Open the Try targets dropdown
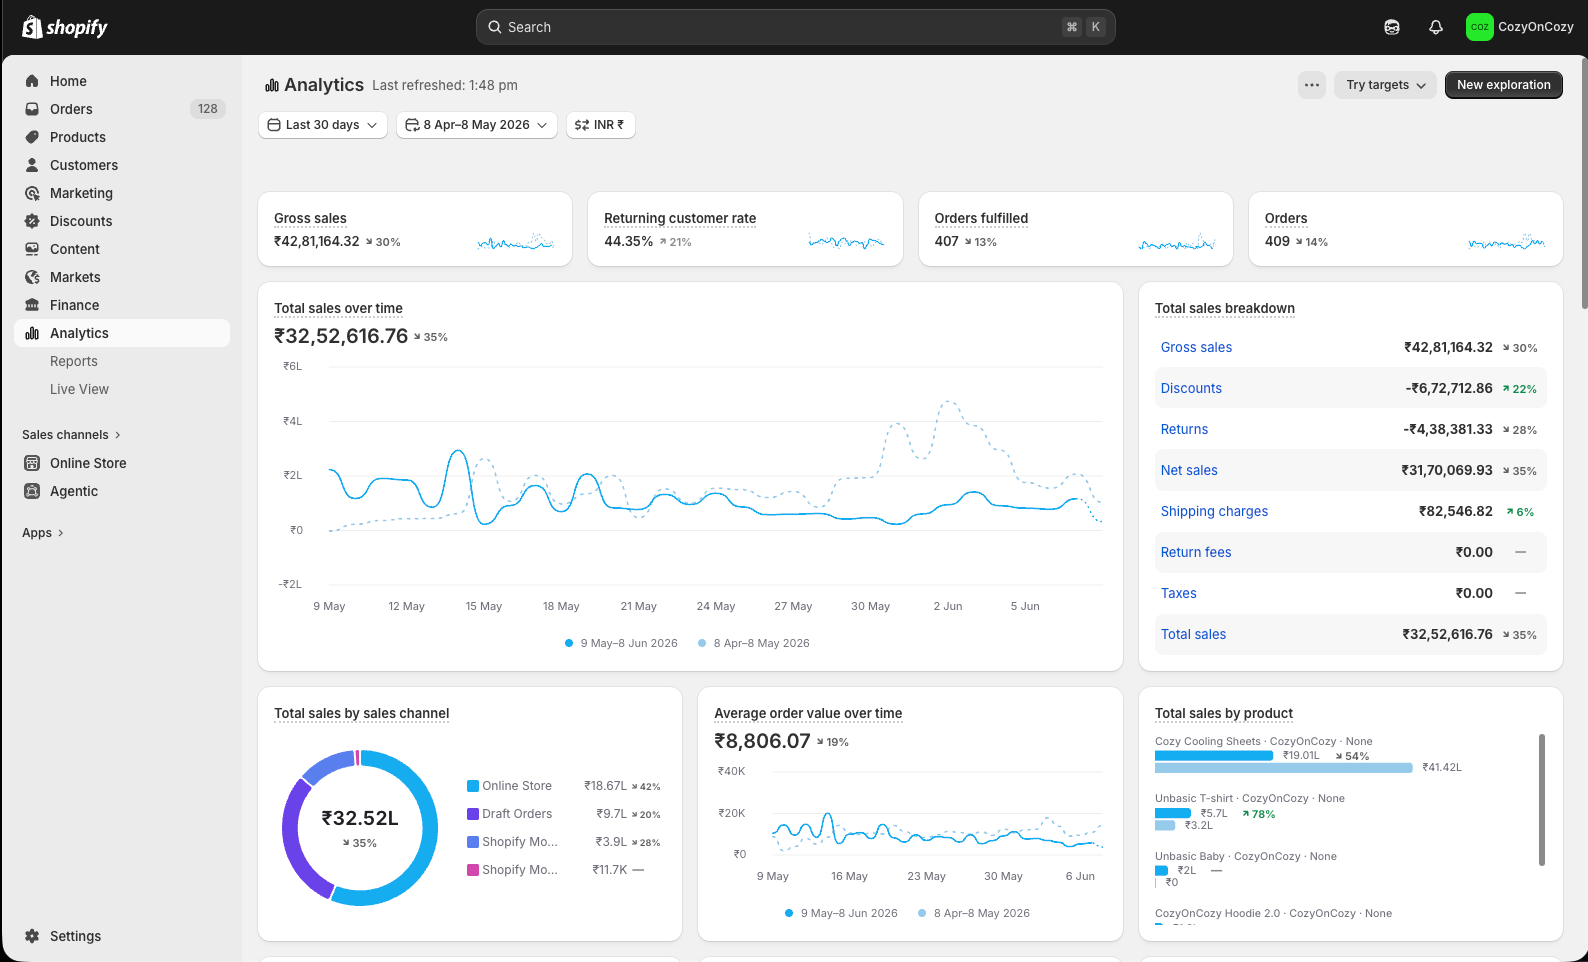Screen dimensions: 1588x962 [1386, 85]
